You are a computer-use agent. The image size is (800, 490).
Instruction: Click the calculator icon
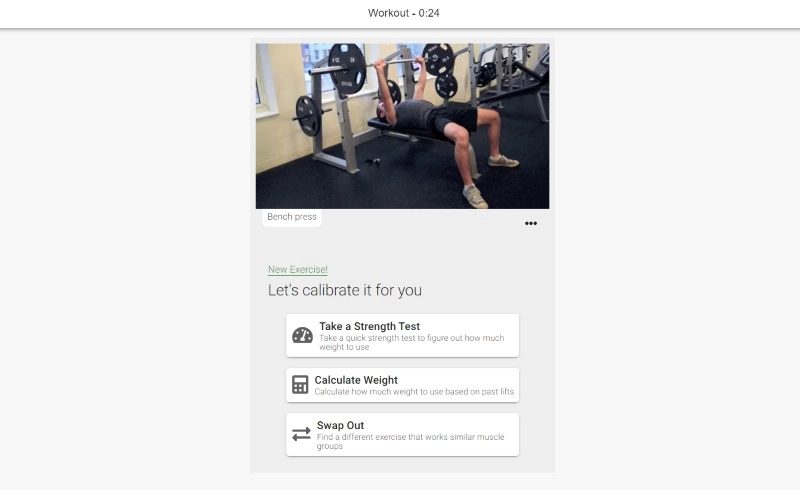tap(300, 385)
